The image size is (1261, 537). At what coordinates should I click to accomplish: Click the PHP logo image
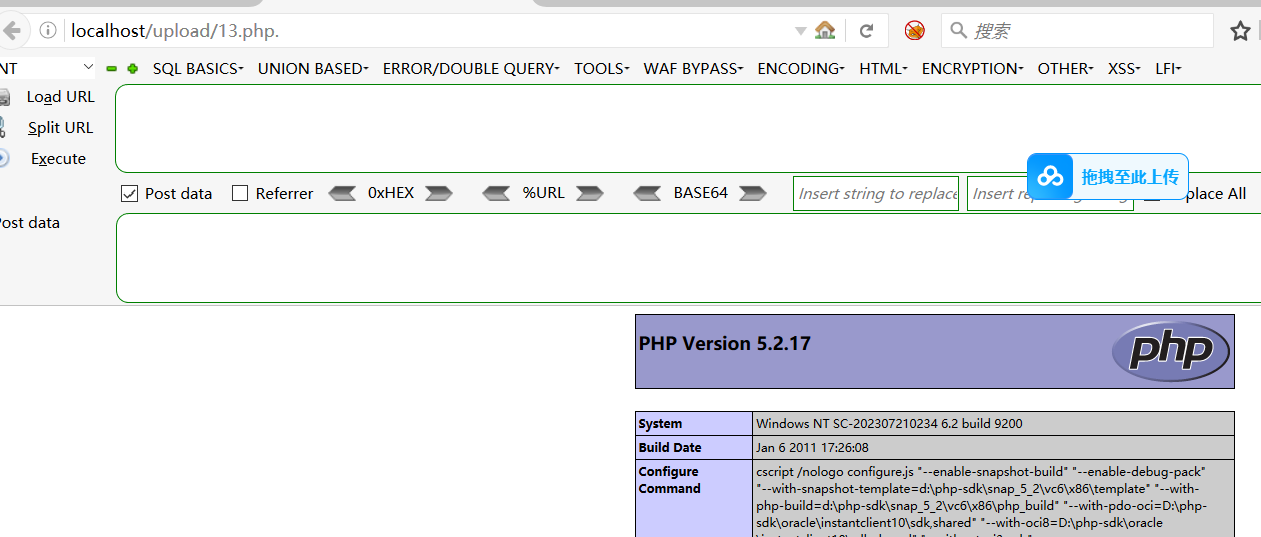coord(1170,351)
